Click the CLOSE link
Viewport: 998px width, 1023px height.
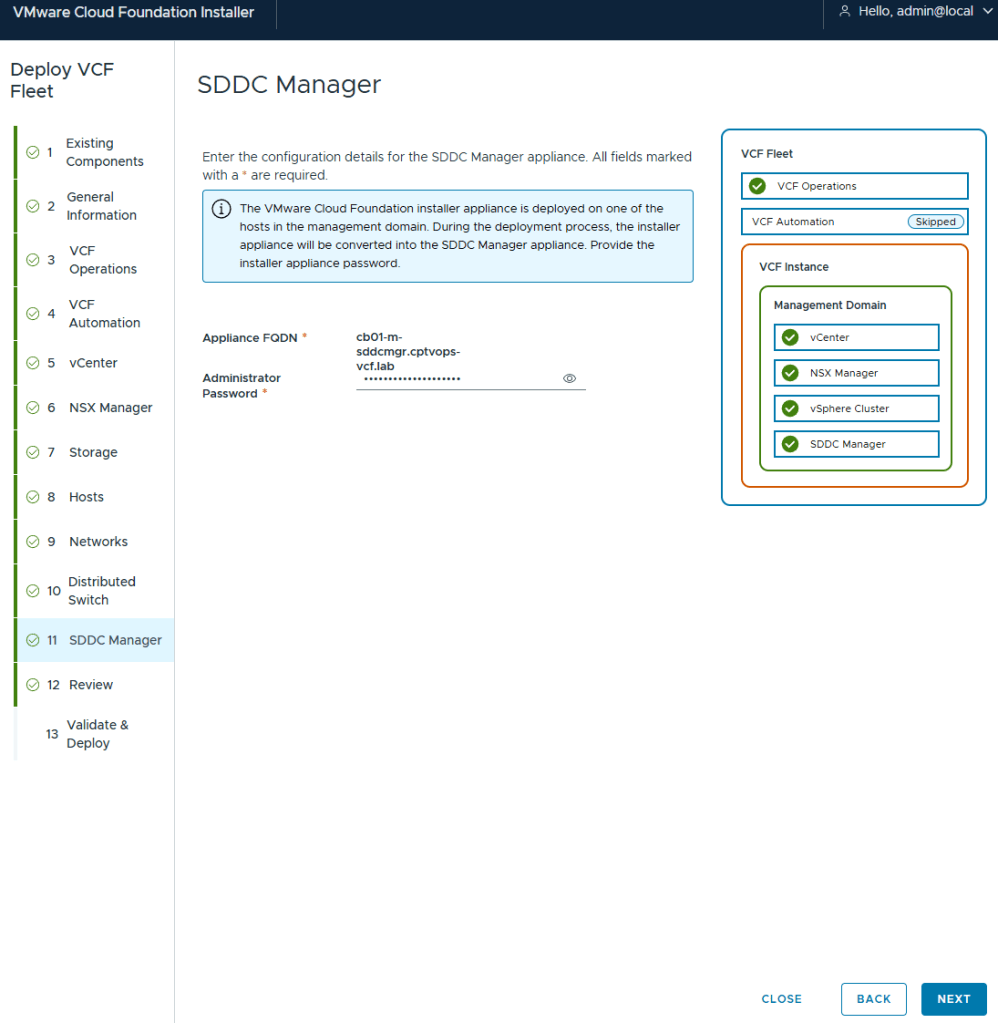point(781,999)
